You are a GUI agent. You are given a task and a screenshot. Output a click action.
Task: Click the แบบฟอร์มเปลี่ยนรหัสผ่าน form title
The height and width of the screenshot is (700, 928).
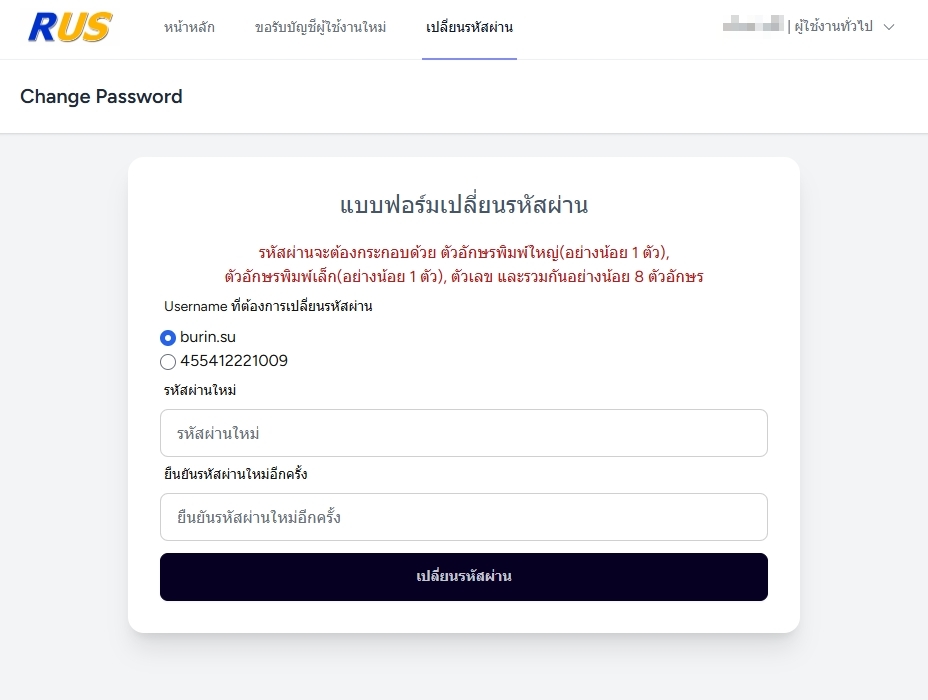tap(463, 205)
